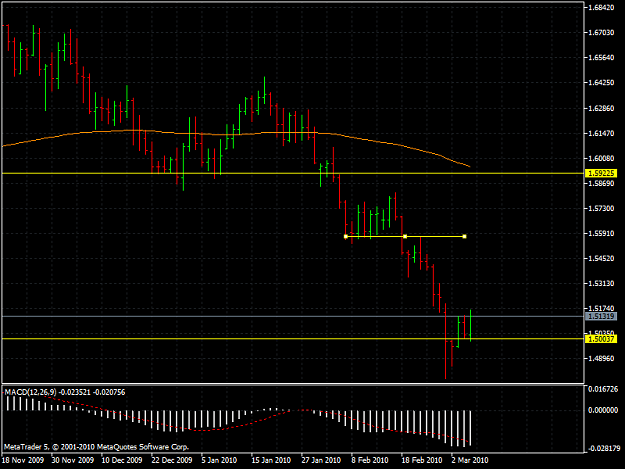Image resolution: width=625 pixels, height=469 pixels.
Task: Click the MACD signal value -0.020756
Action: 109,392
